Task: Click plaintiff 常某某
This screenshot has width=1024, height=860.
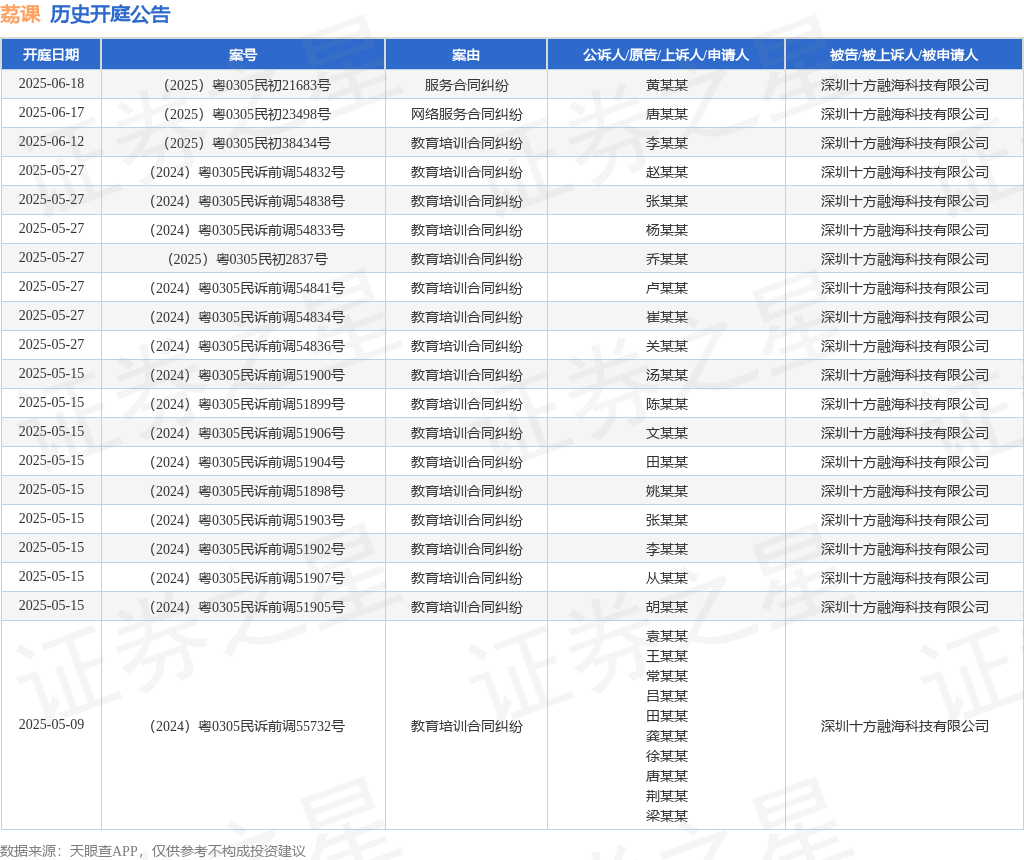Action: (667, 675)
